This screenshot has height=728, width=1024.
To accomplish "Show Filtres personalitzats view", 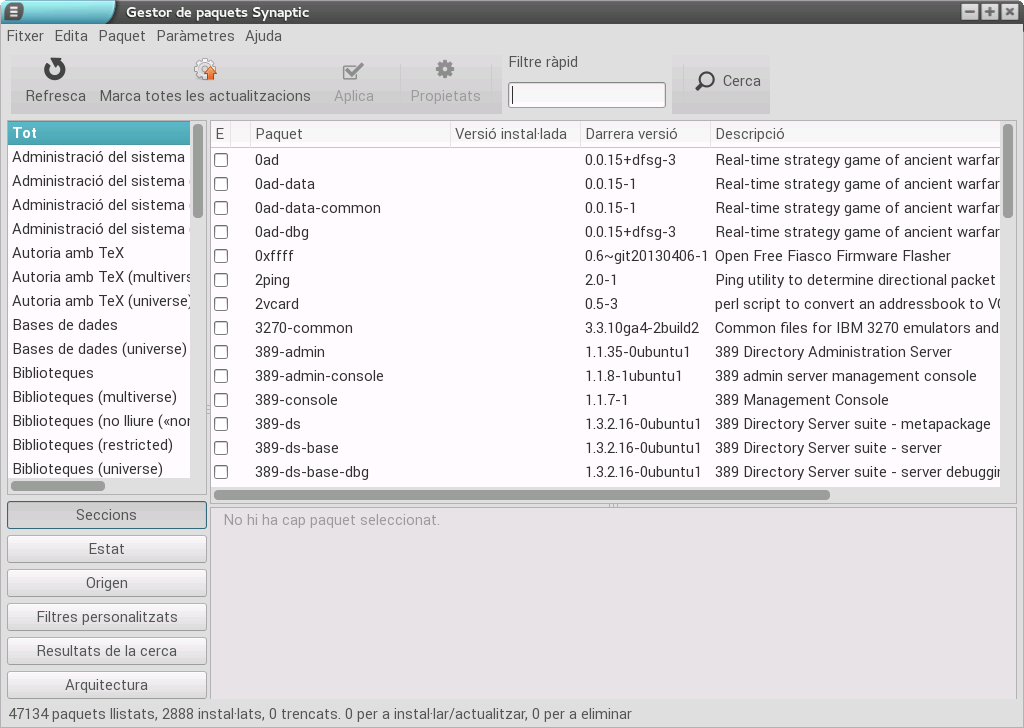I will coord(107,617).
